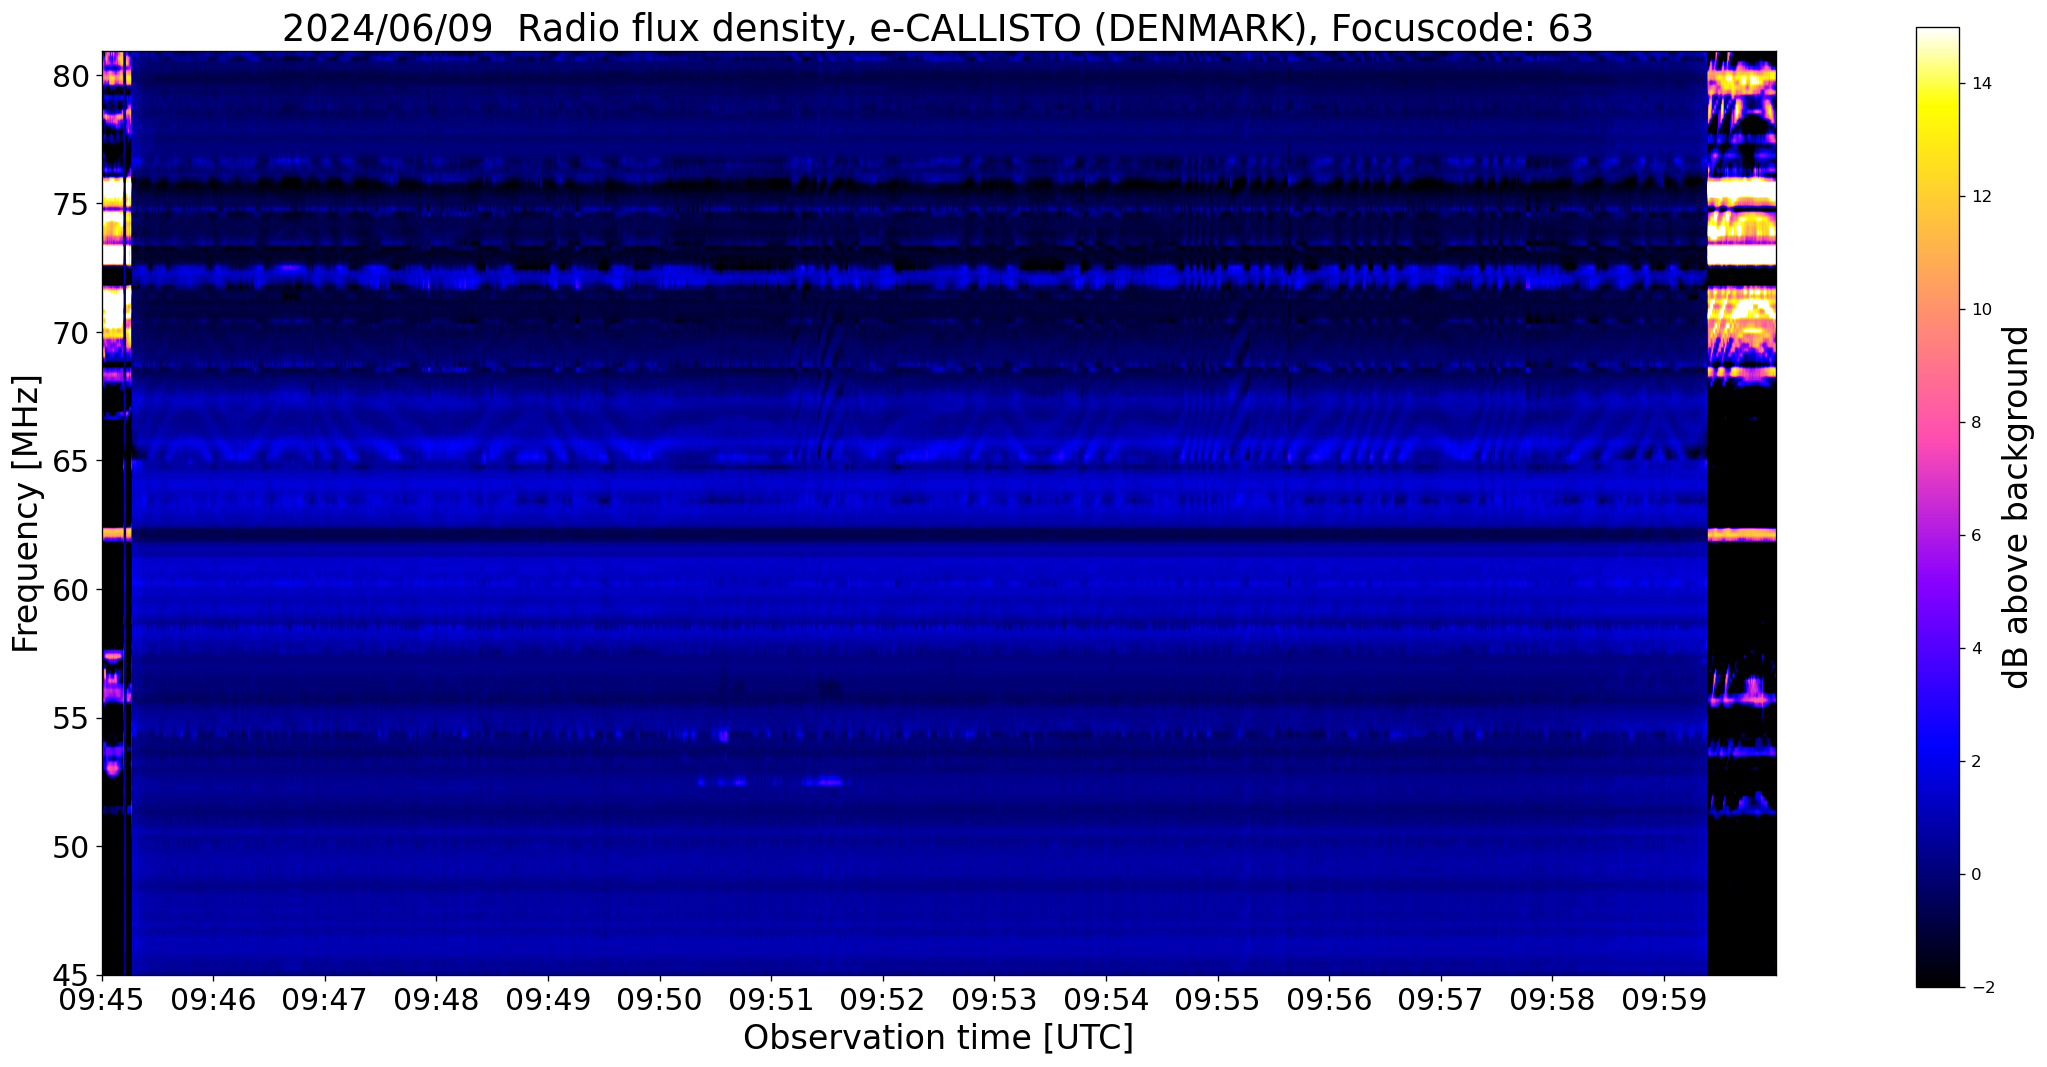
Task: Click the 09:56 time tick label
Action: 1329,998
